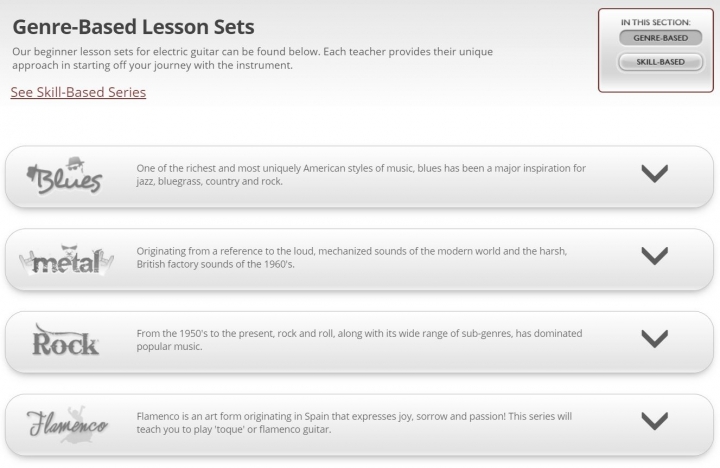The height and width of the screenshot is (468, 720).
Task: Switch to the SKILL-BASED section
Action: pyautogui.click(x=660, y=62)
